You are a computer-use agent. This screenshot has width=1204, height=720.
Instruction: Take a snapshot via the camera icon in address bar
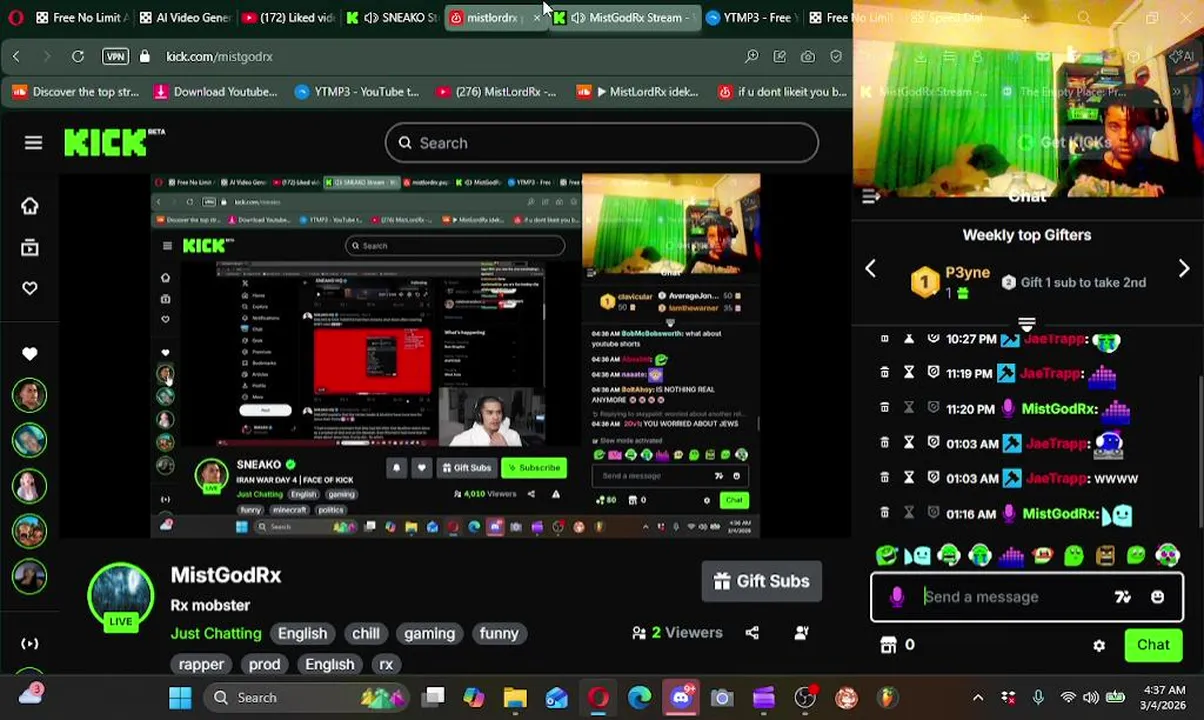807,57
